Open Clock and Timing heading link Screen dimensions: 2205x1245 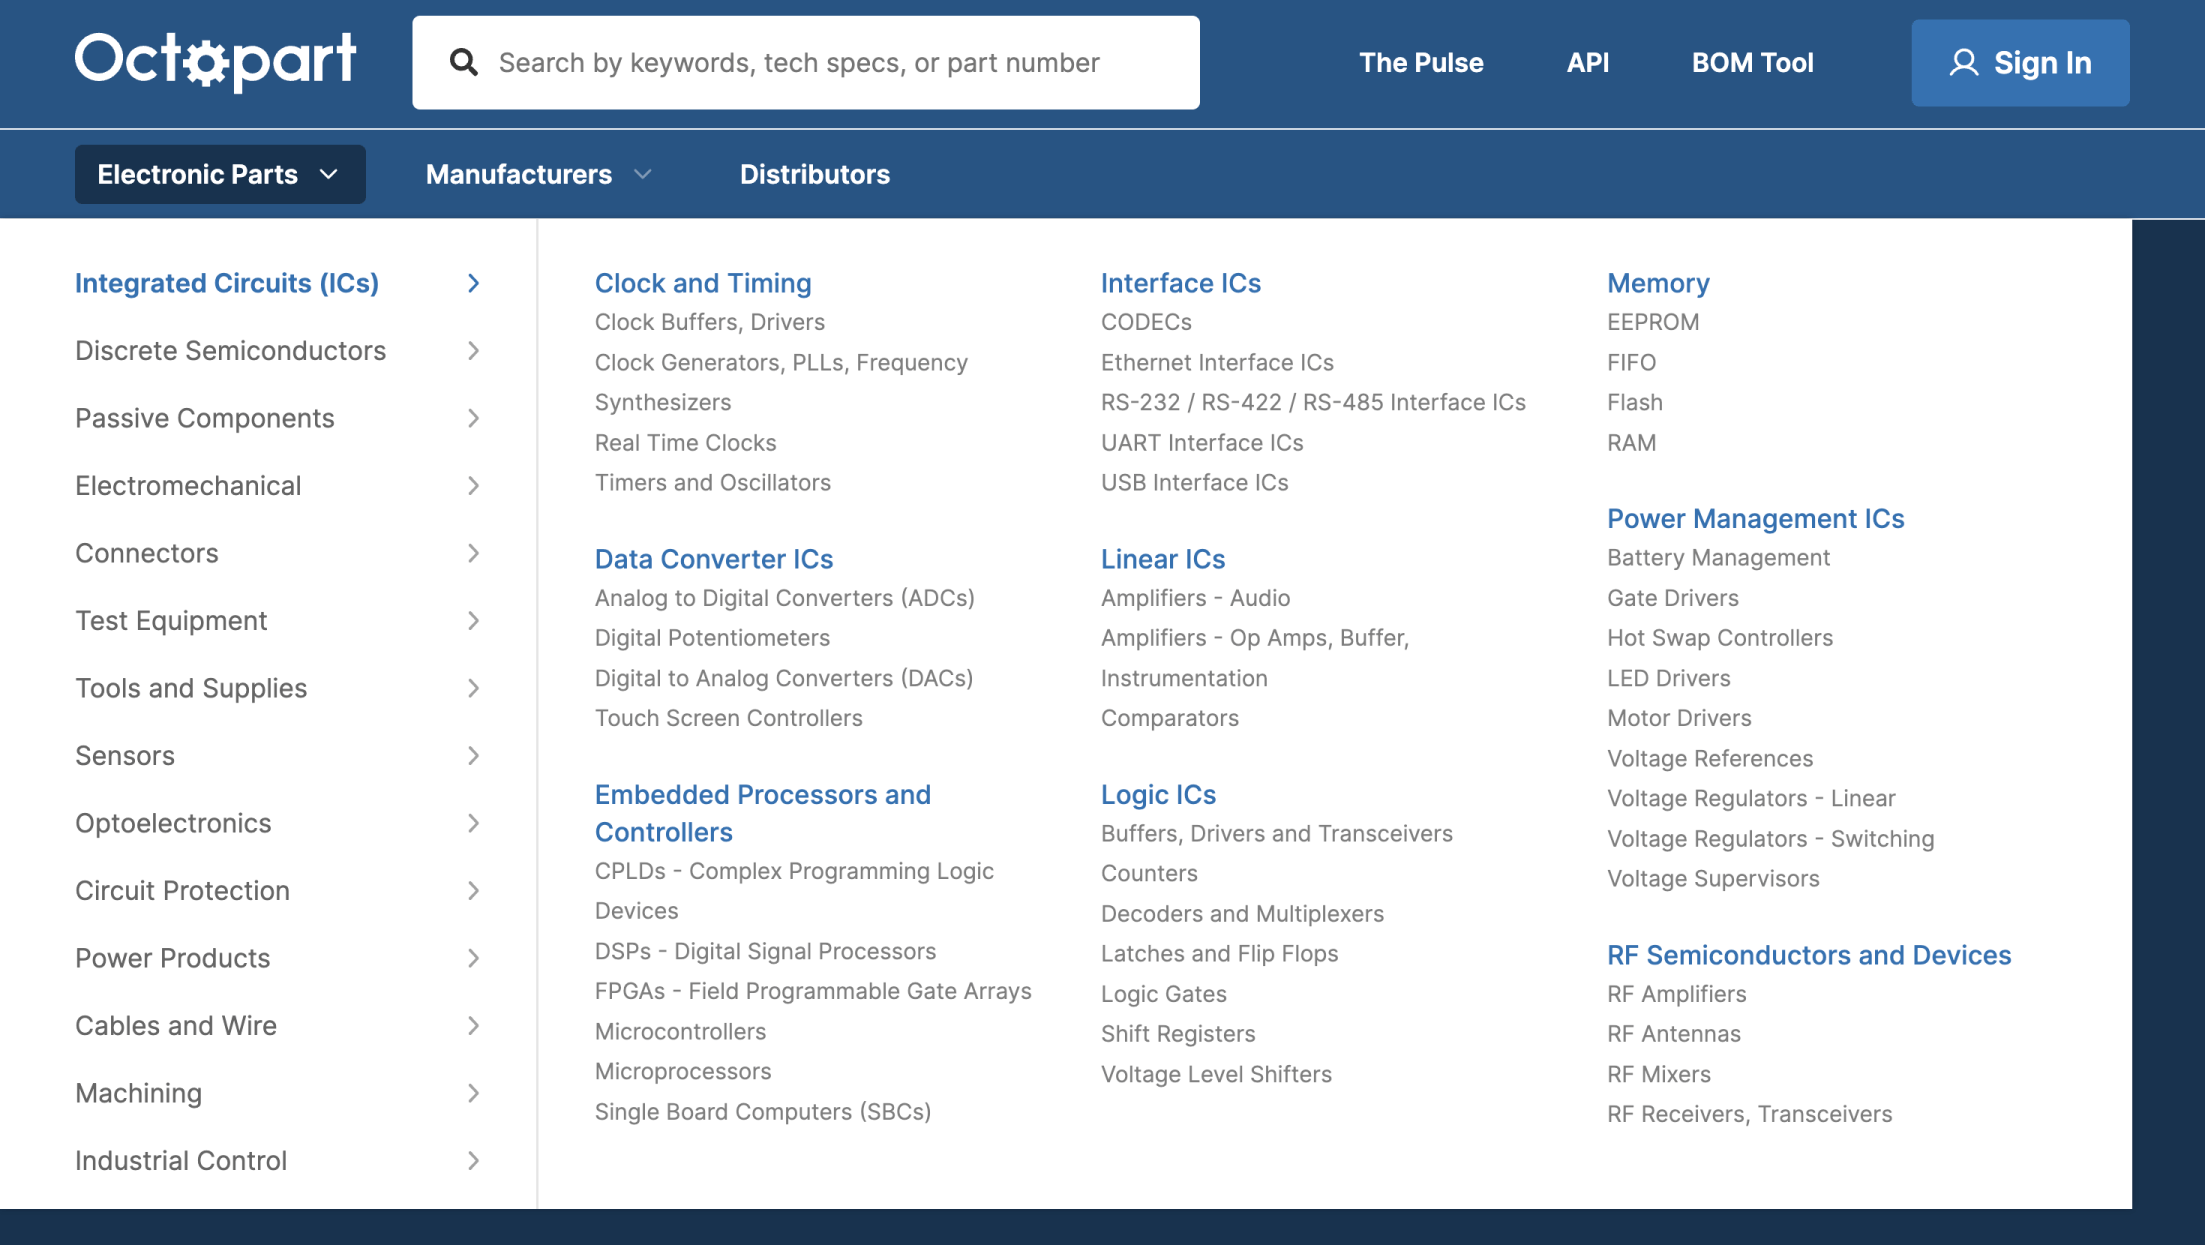tap(703, 283)
